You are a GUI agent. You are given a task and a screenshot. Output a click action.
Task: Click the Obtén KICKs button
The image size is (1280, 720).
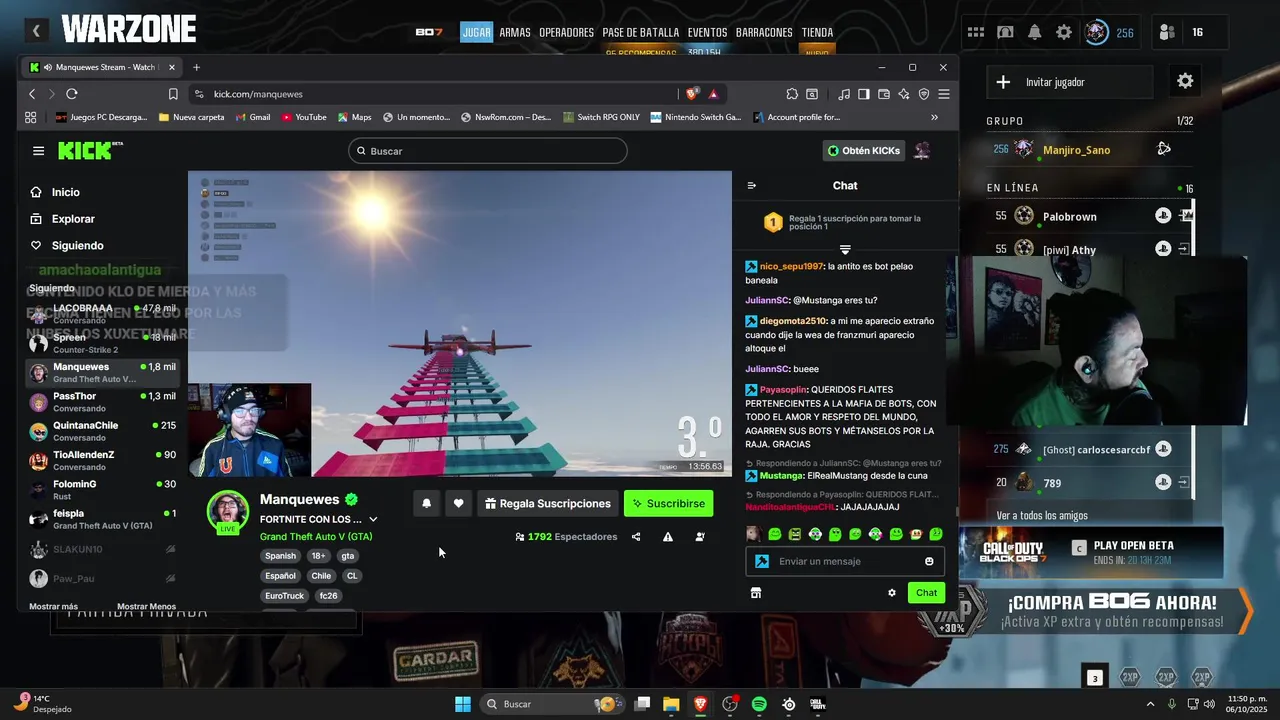click(x=864, y=151)
